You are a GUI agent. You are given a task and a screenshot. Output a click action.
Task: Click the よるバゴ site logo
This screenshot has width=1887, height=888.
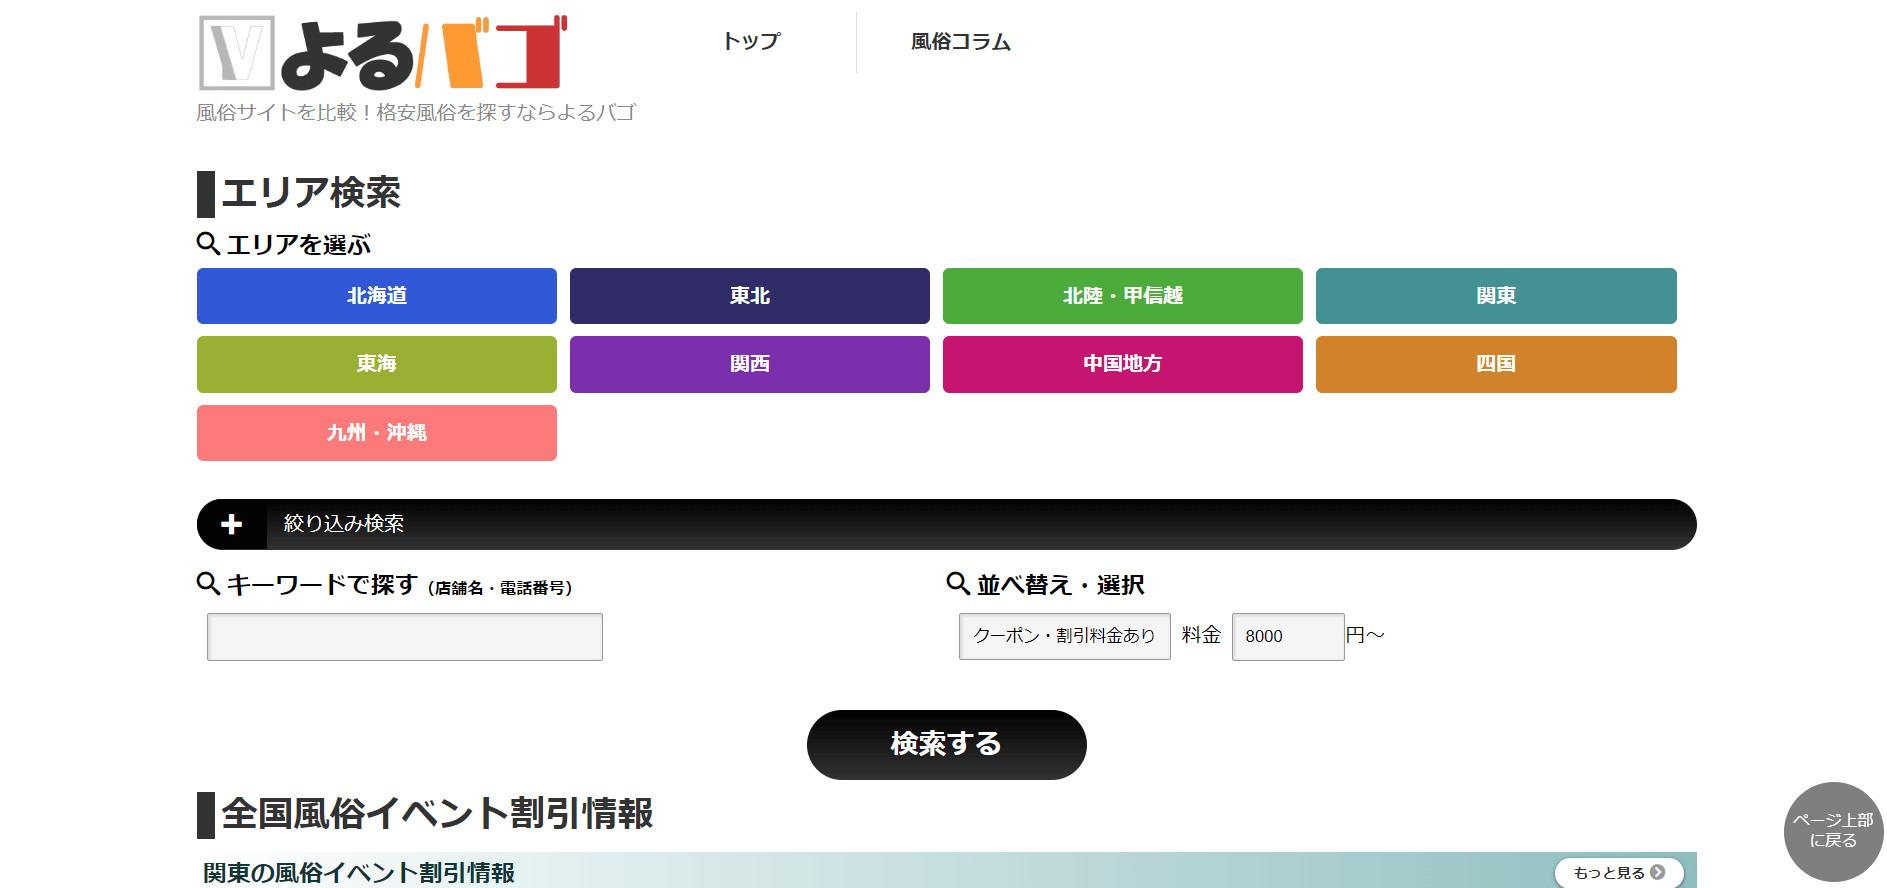383,53
